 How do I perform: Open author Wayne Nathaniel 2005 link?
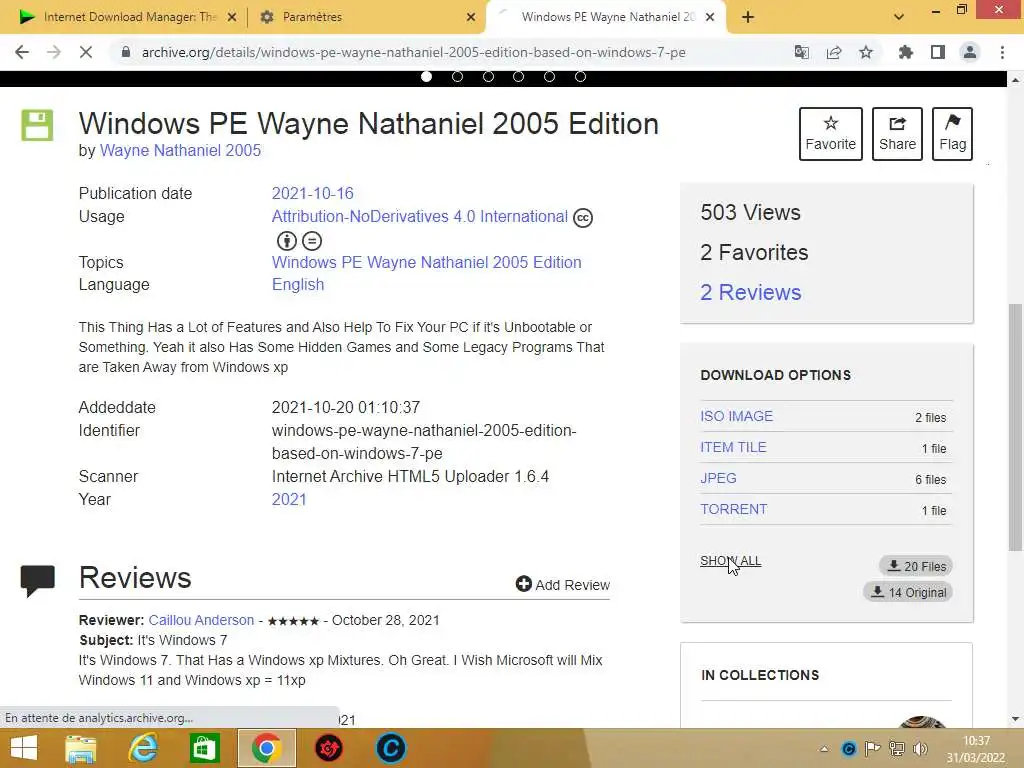click(x=180, y=150)
